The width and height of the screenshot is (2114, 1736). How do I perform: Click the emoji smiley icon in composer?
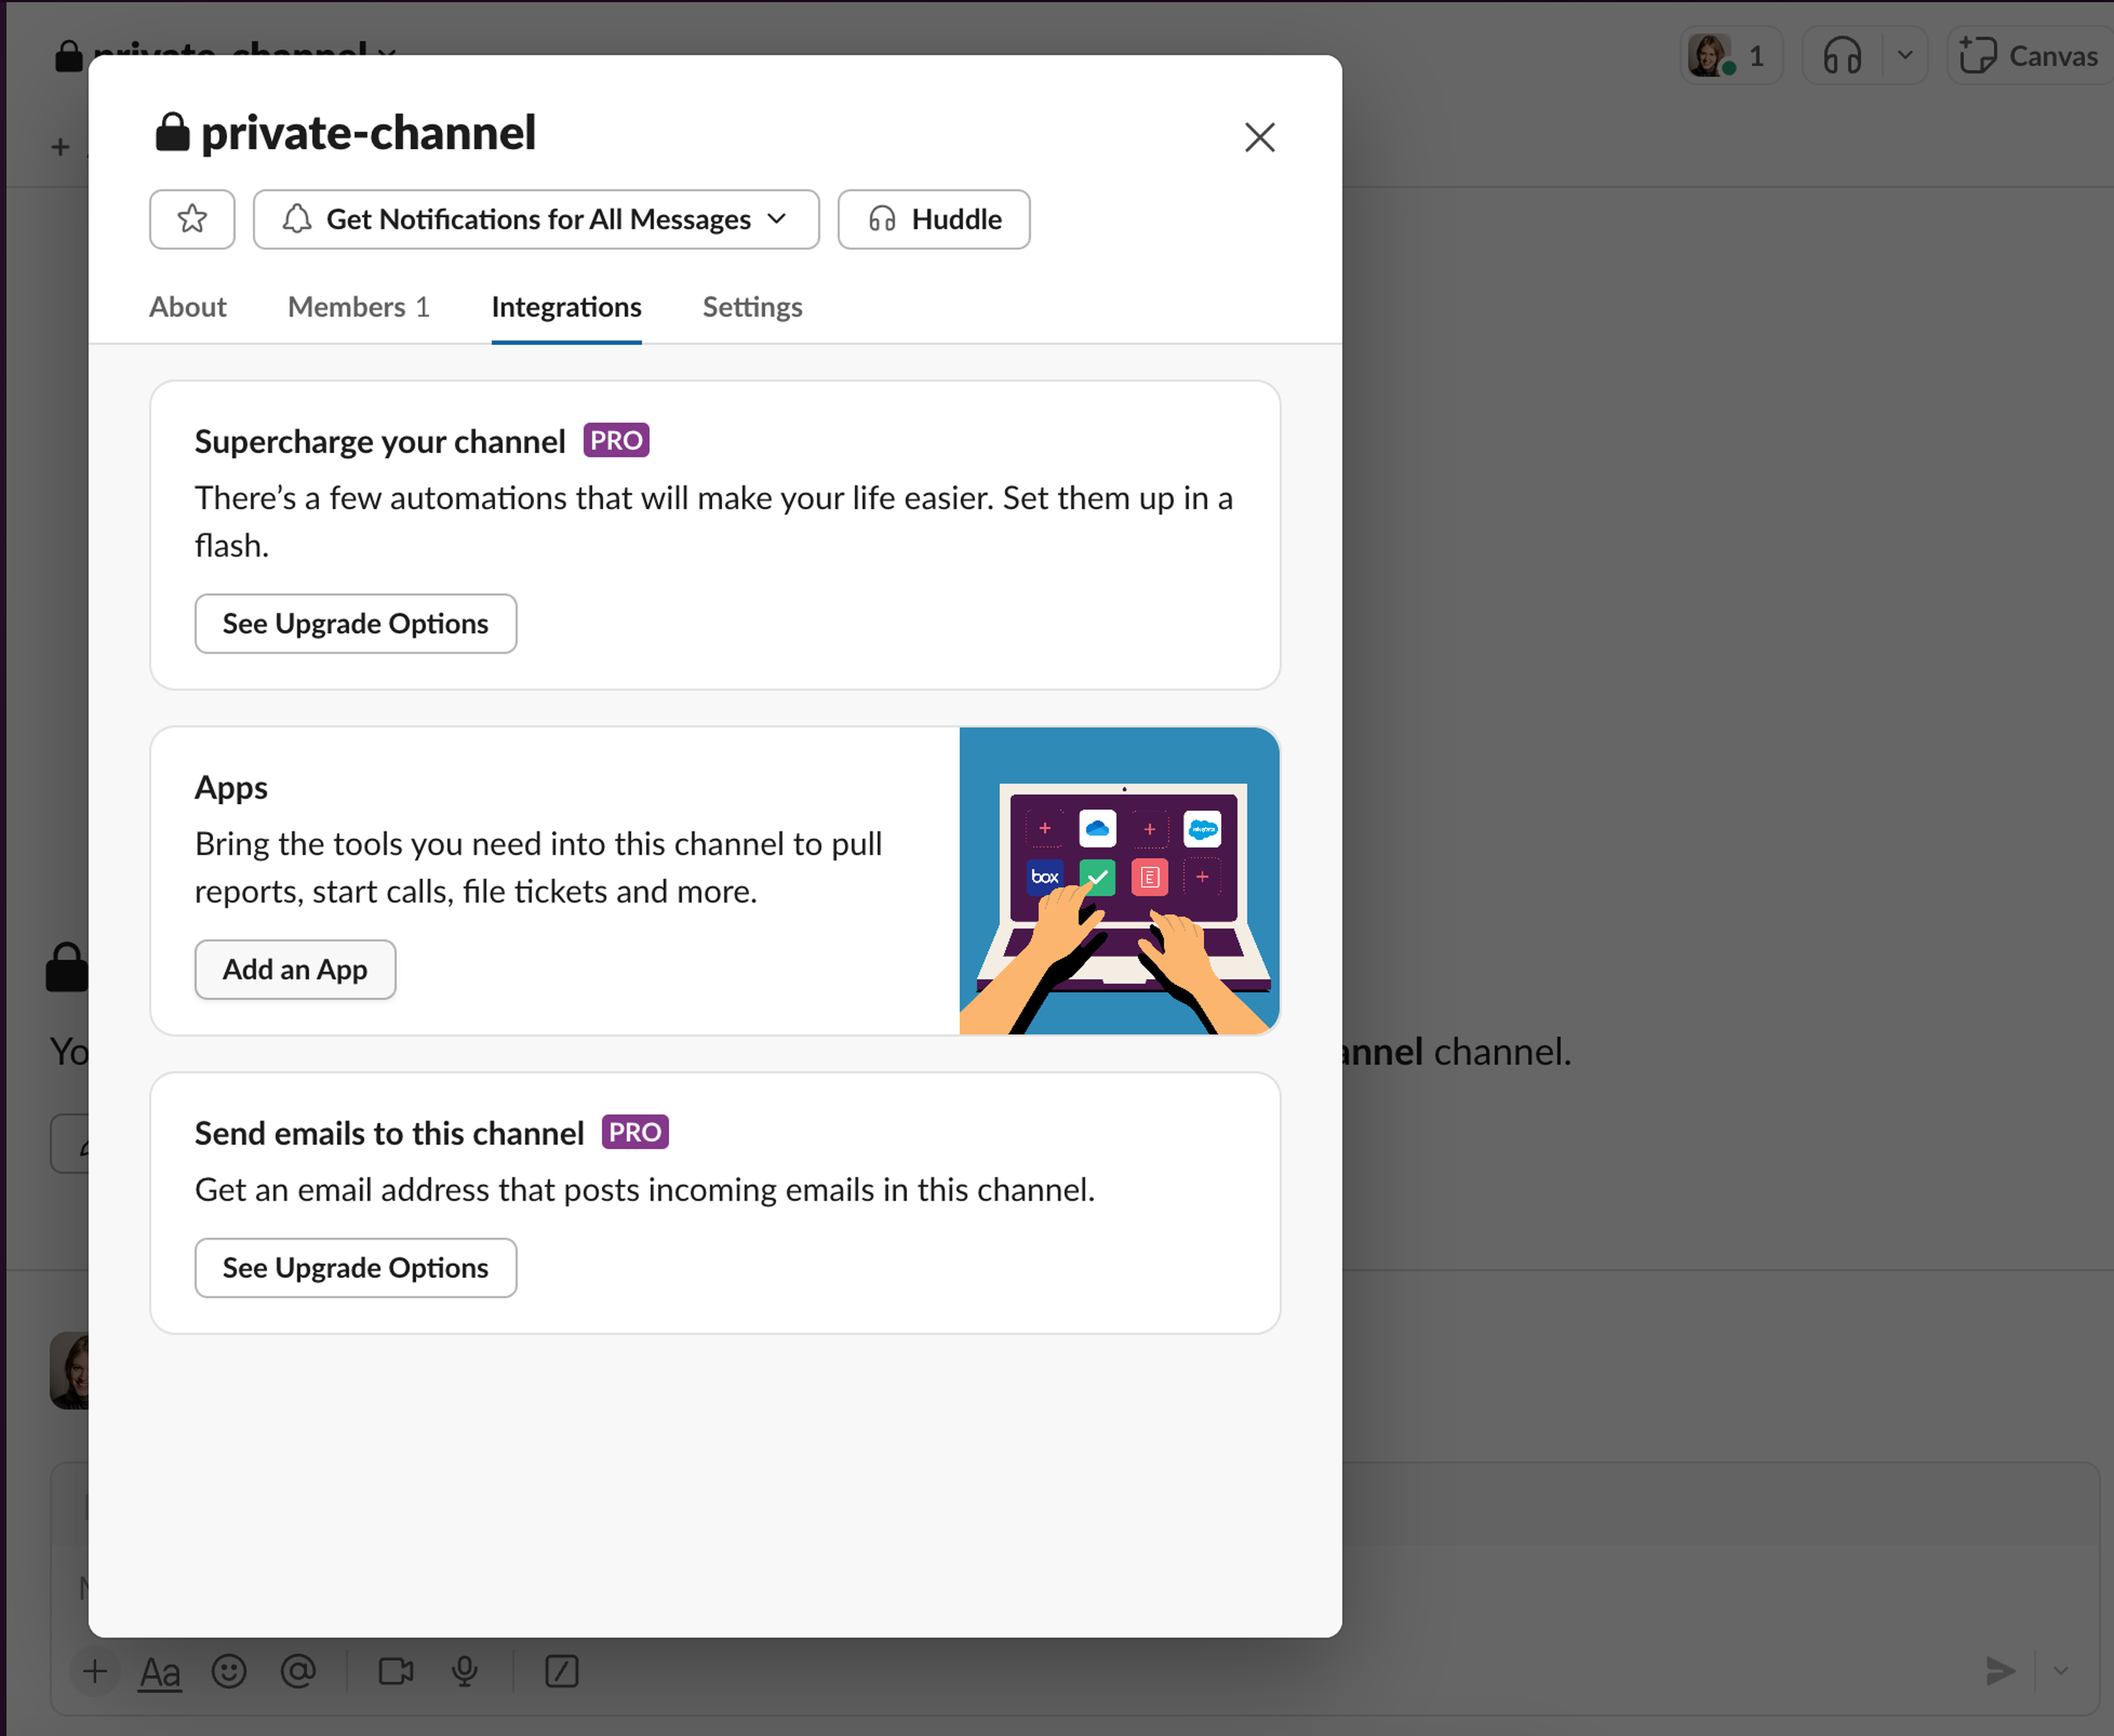(x=229, y=1671)
